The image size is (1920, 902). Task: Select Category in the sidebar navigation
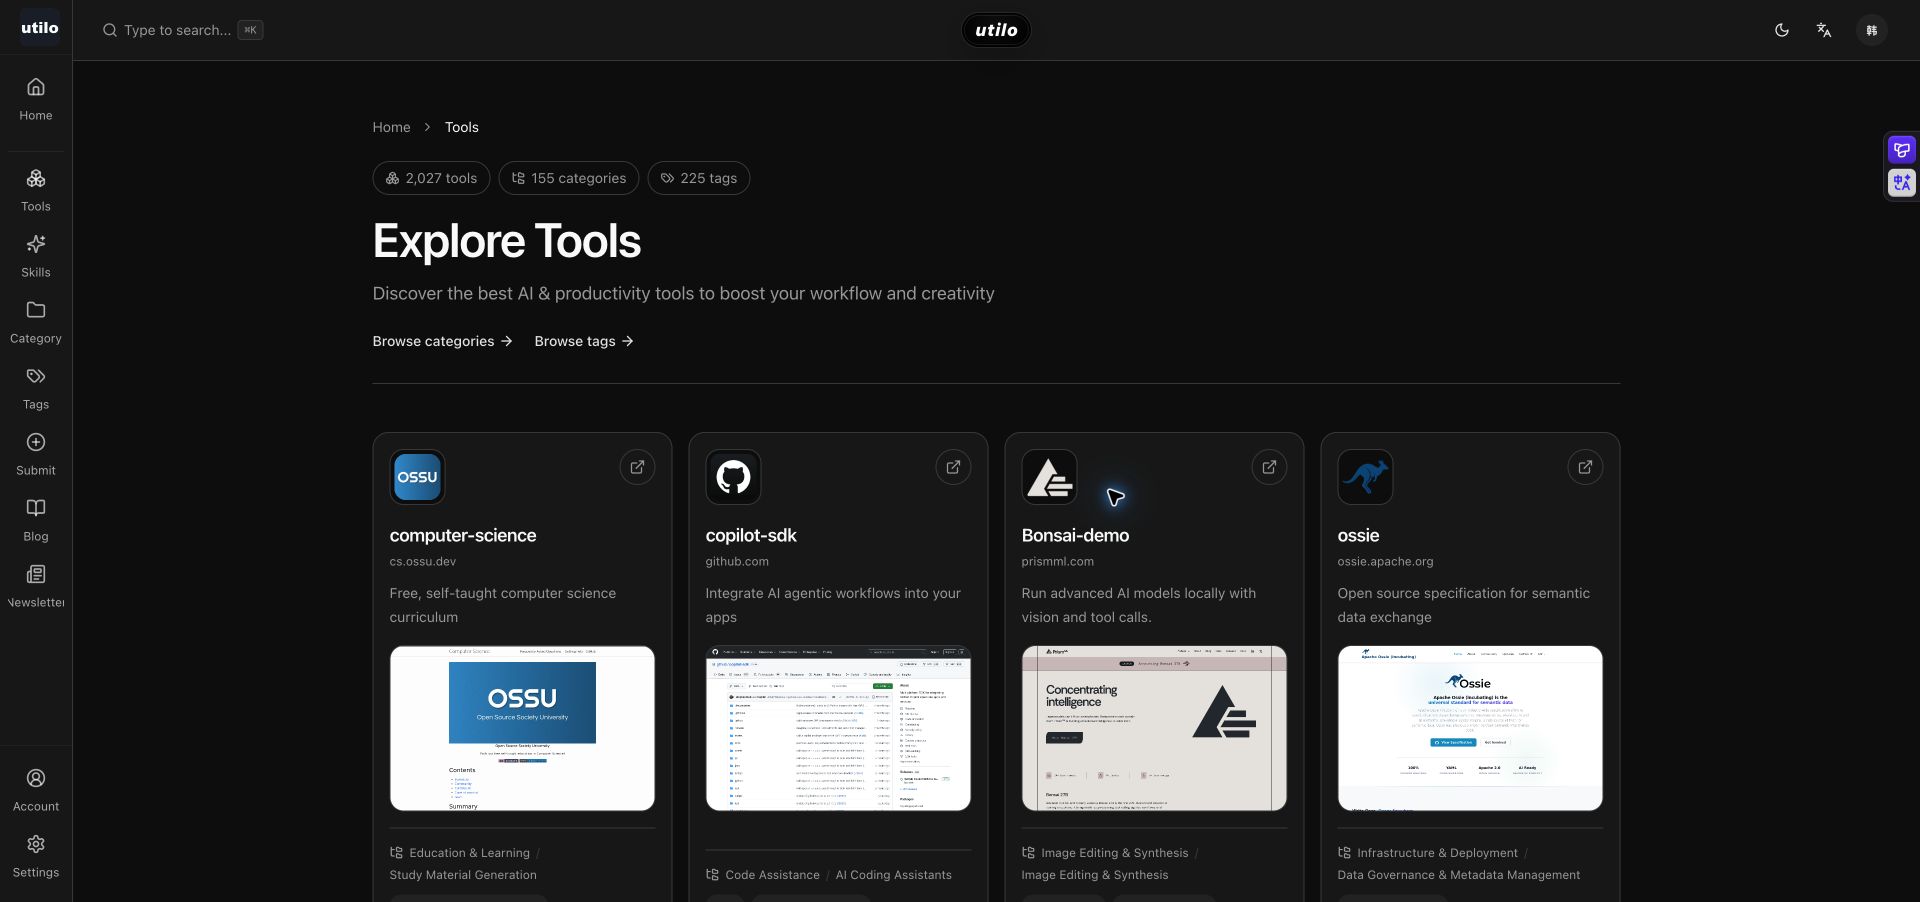36,322
